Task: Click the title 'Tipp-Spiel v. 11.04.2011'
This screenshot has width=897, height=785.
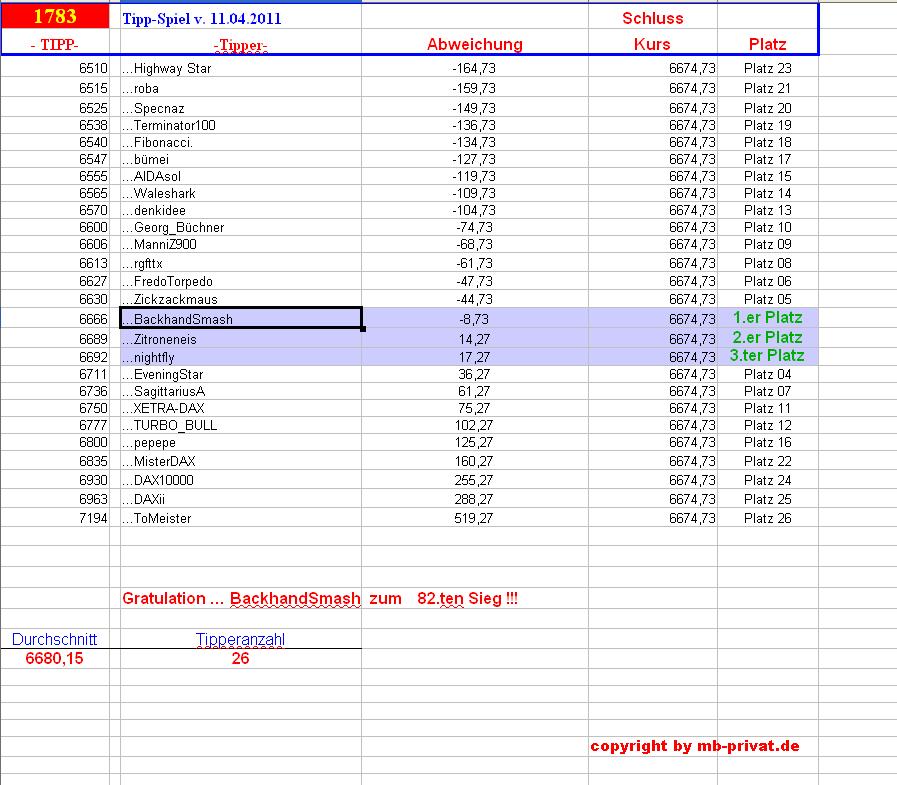Action: tap(201, 19)
